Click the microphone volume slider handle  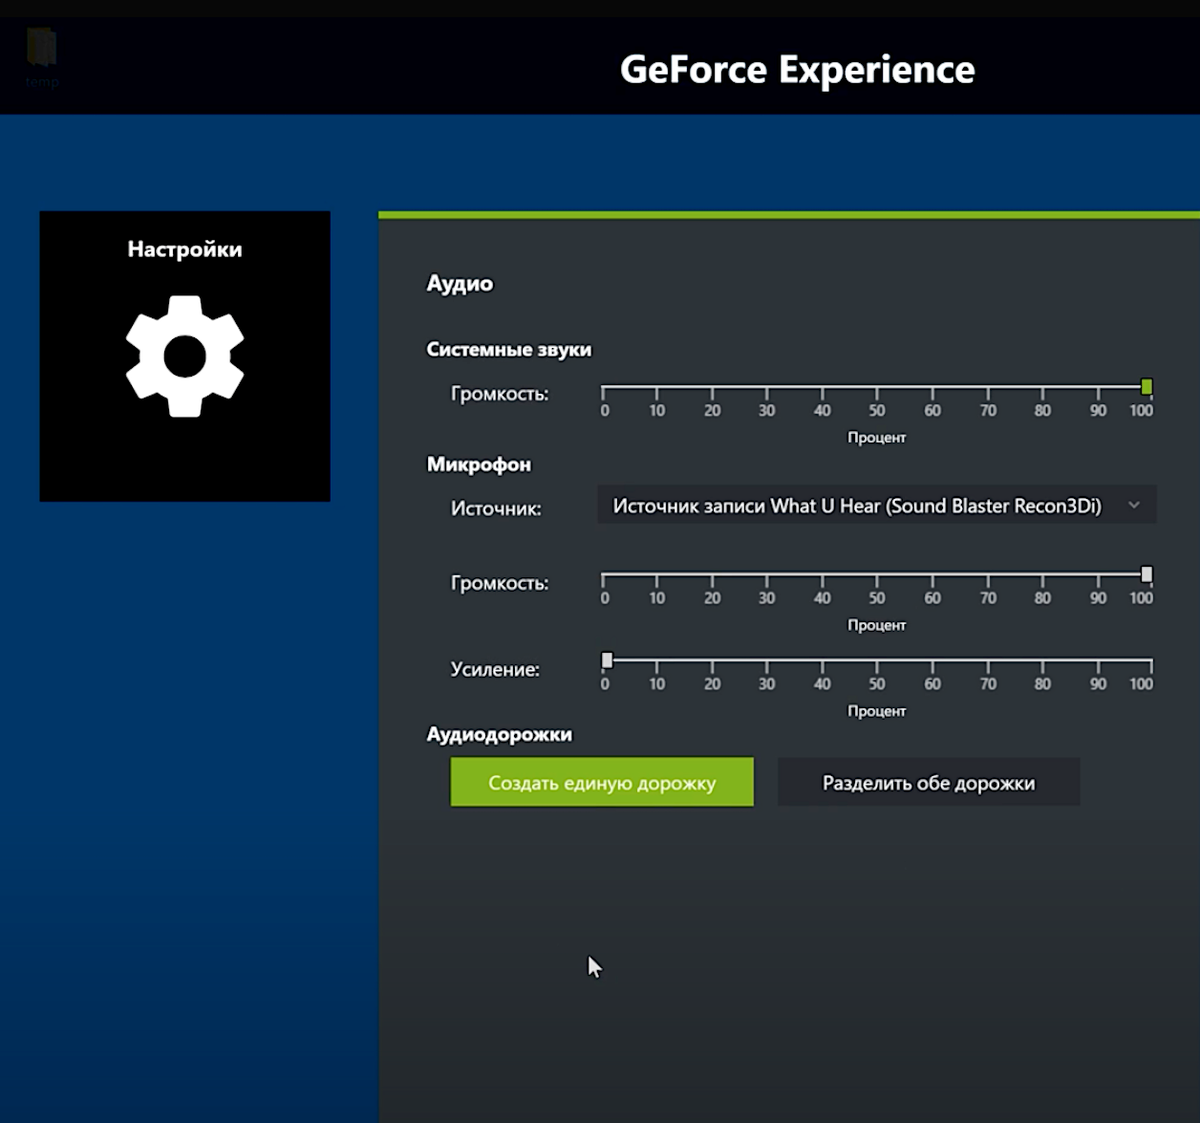[1147, 574]
